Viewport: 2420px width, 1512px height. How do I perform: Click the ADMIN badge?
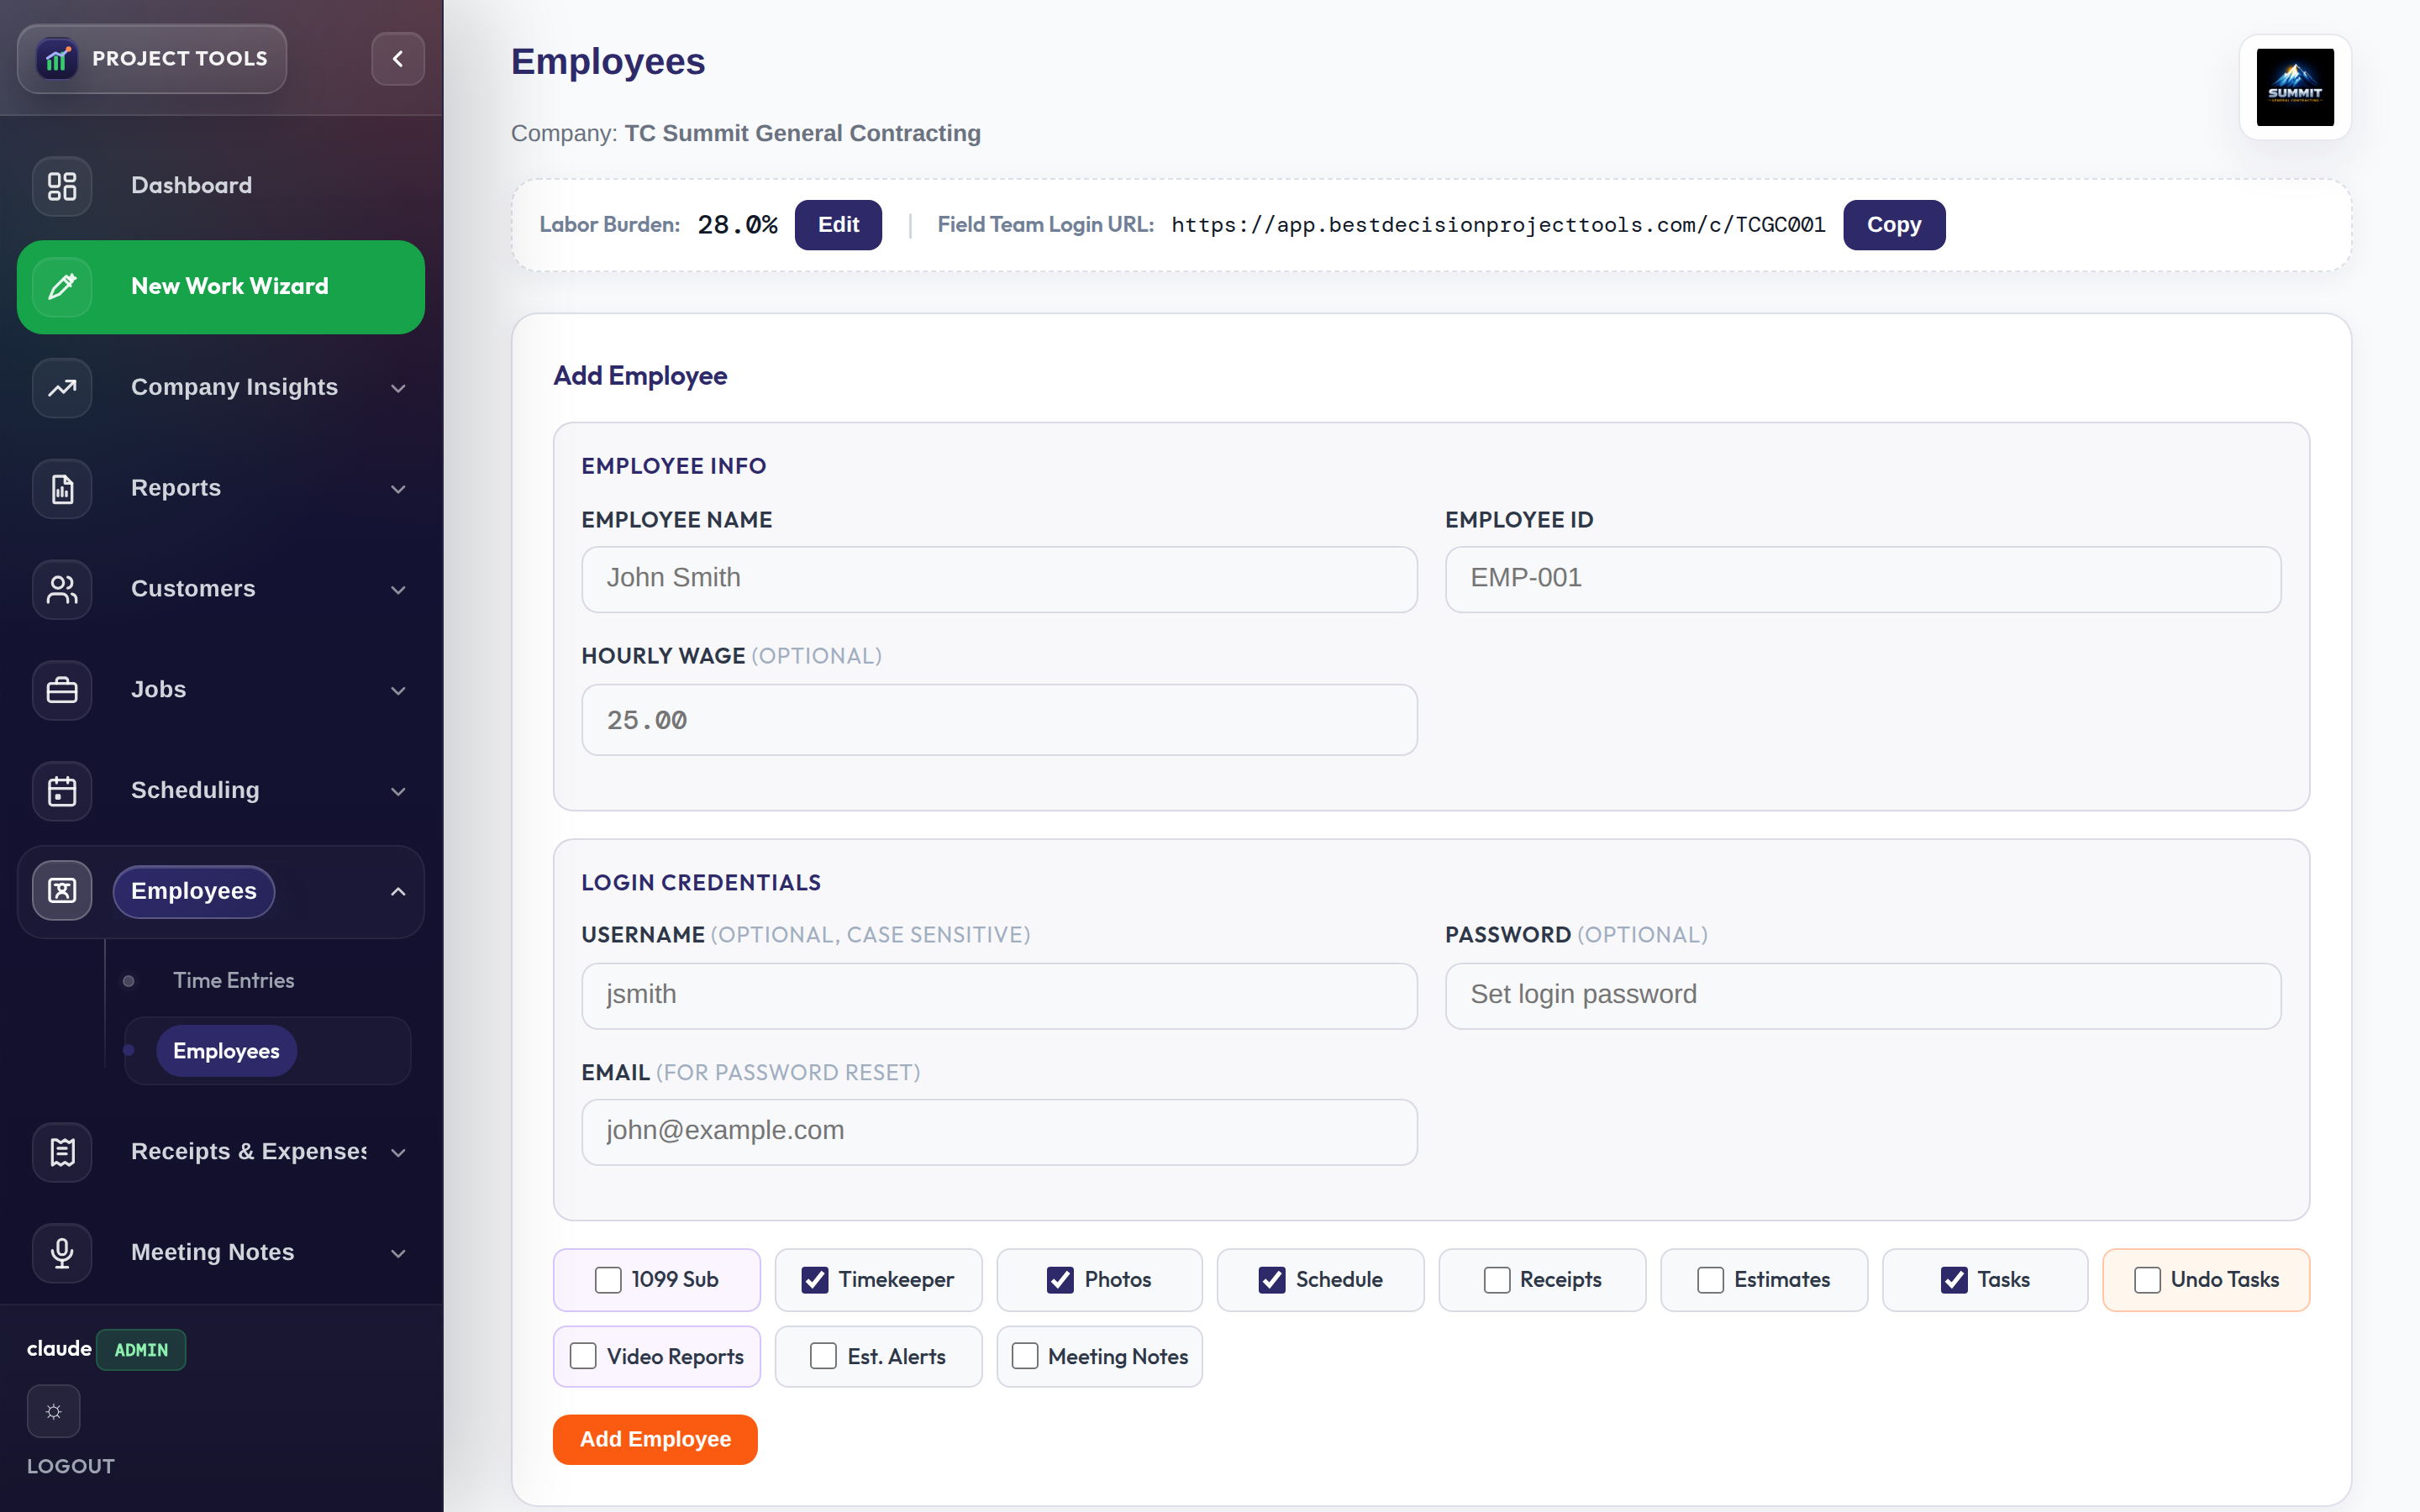pyautogui.click(x=141, y=1350)
